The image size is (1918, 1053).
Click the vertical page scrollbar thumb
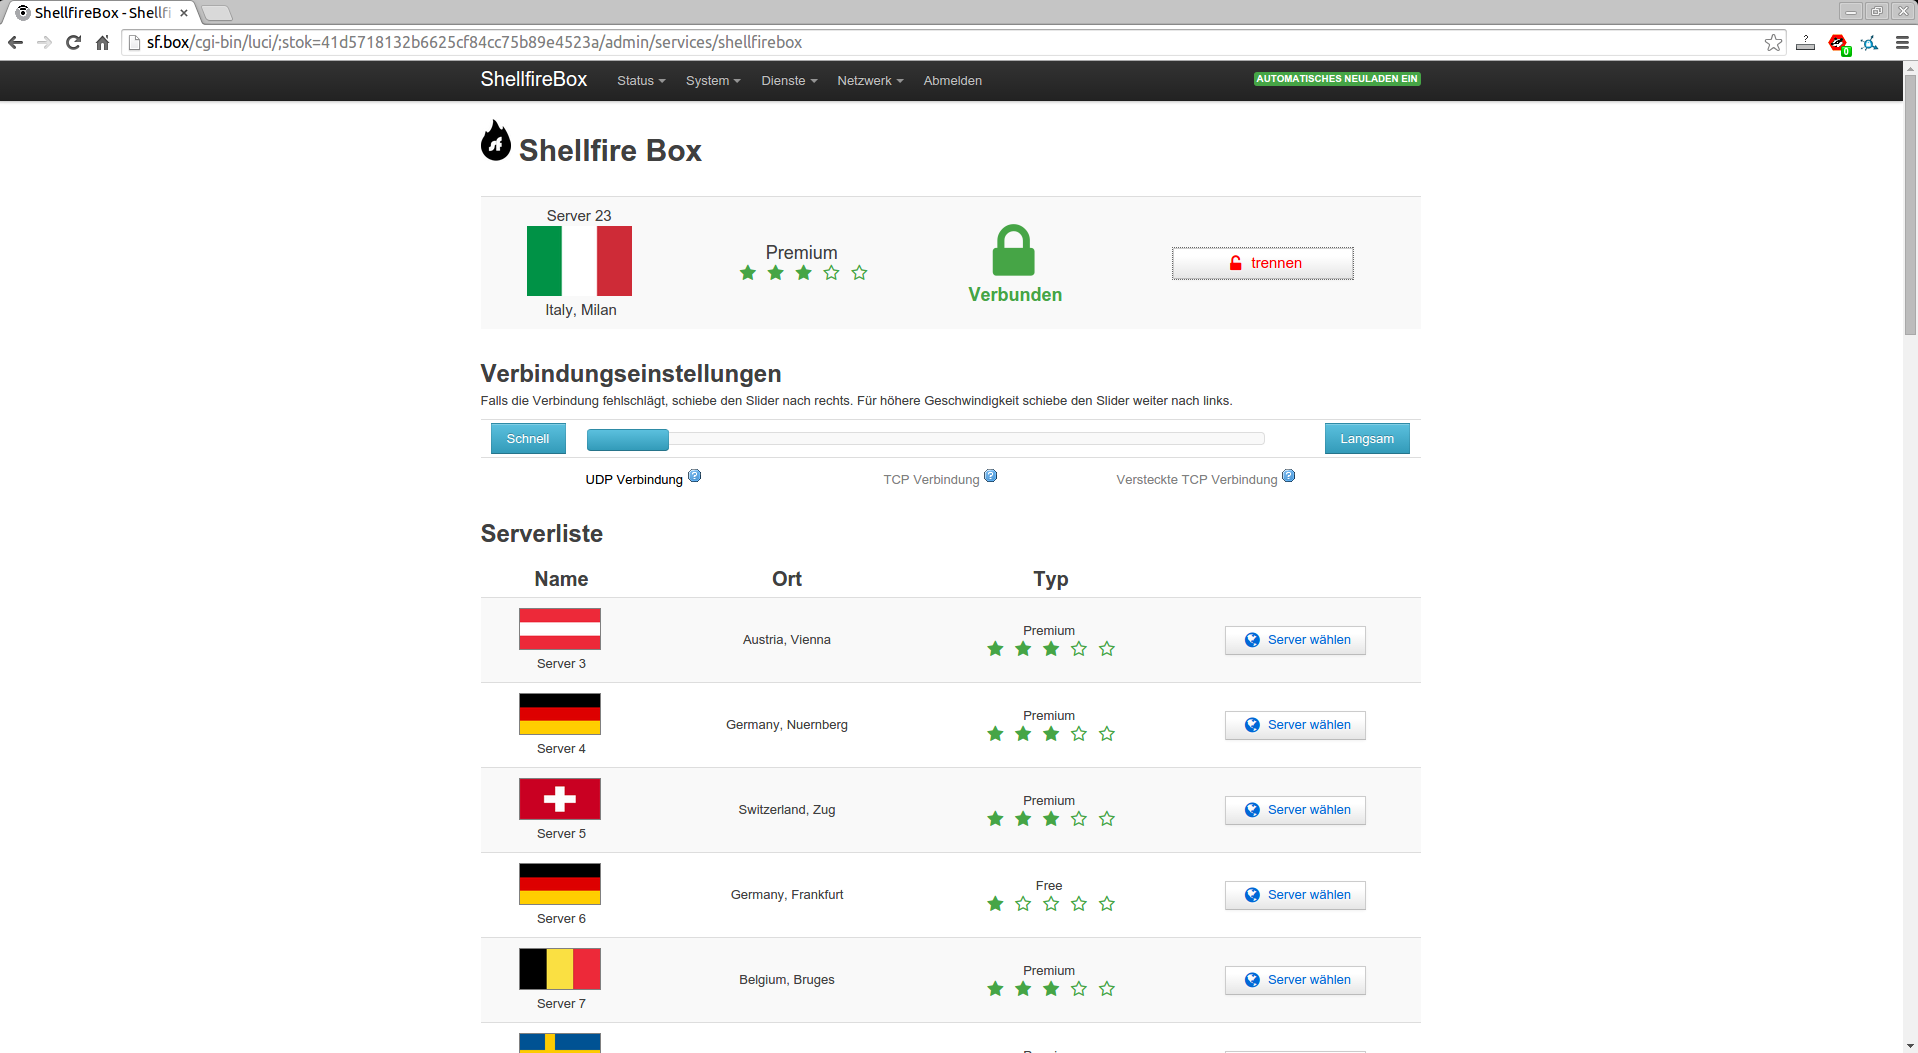pos(1910,205)
